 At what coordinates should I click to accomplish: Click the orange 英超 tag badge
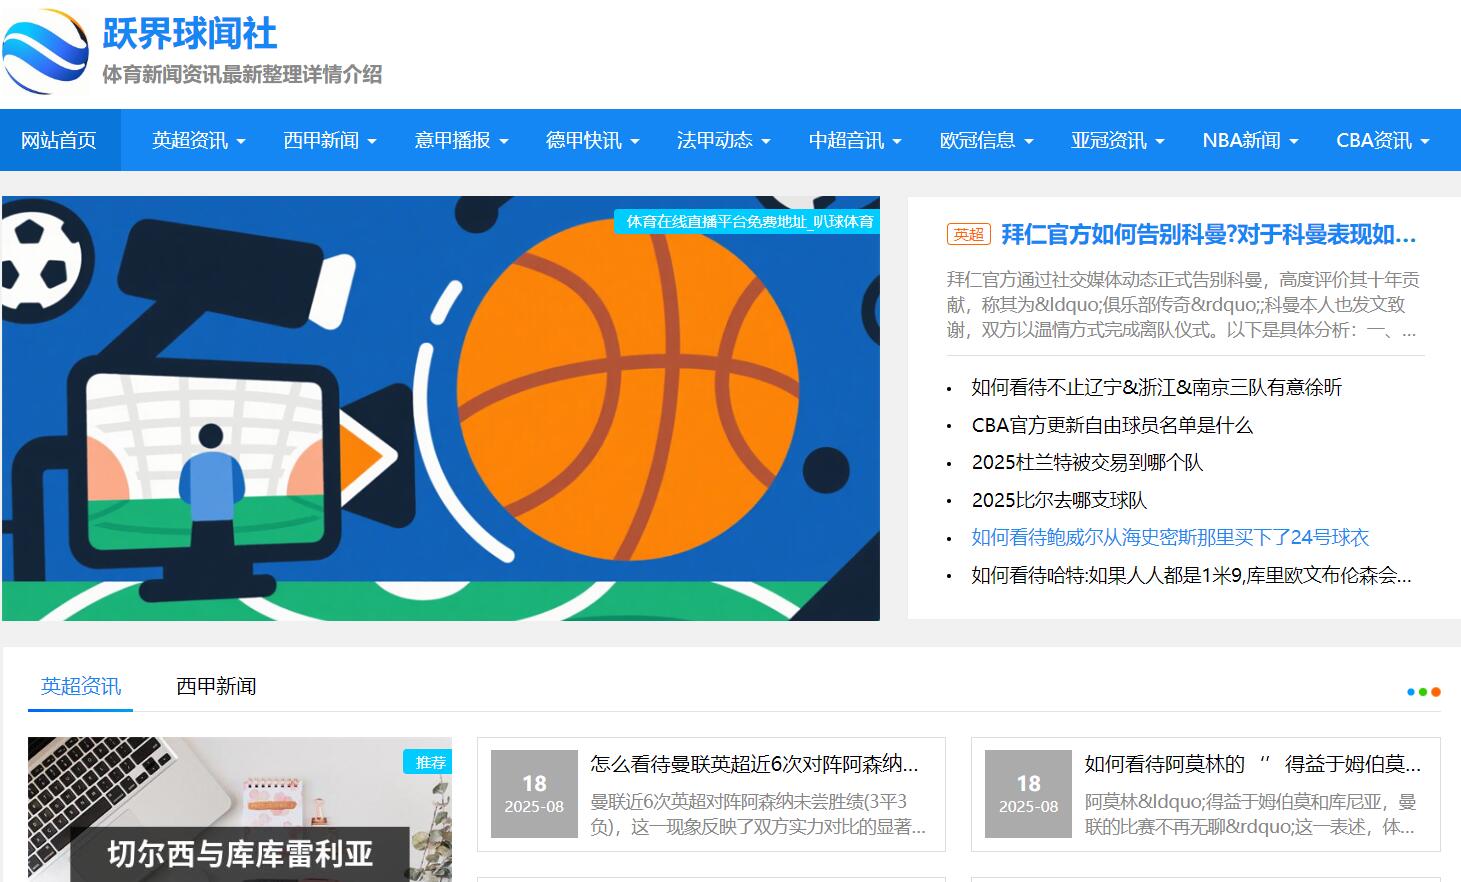click(x=968, y=234)
